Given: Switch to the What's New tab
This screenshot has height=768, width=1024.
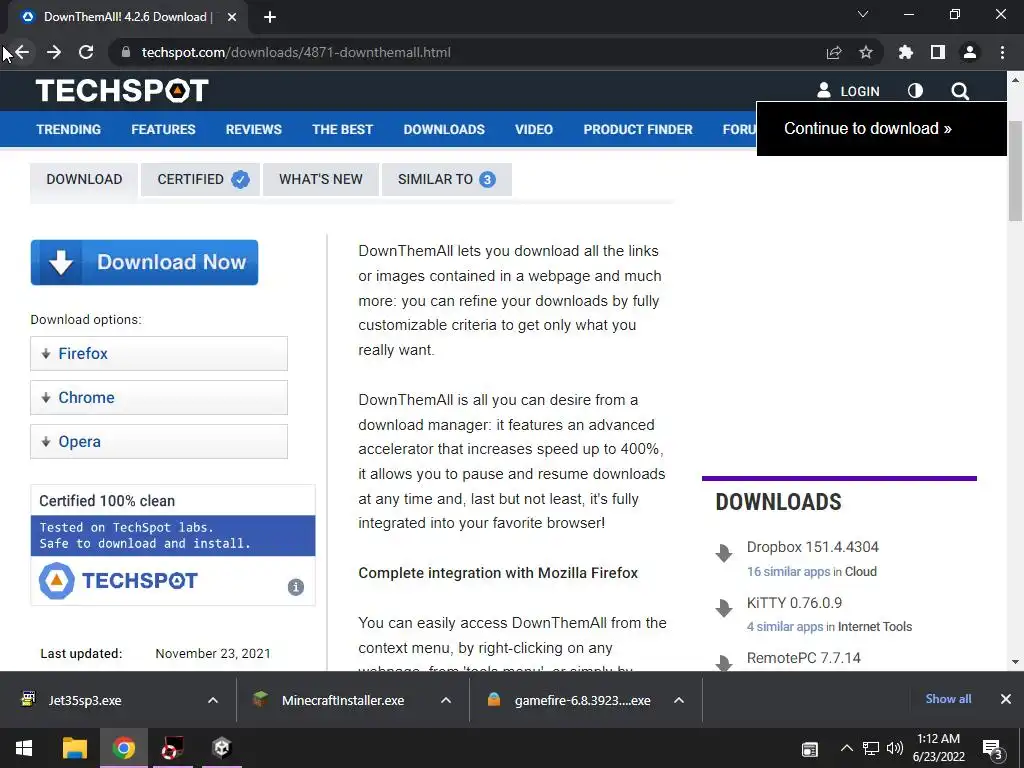Looking at the screenshot, I should click(321, 180).
